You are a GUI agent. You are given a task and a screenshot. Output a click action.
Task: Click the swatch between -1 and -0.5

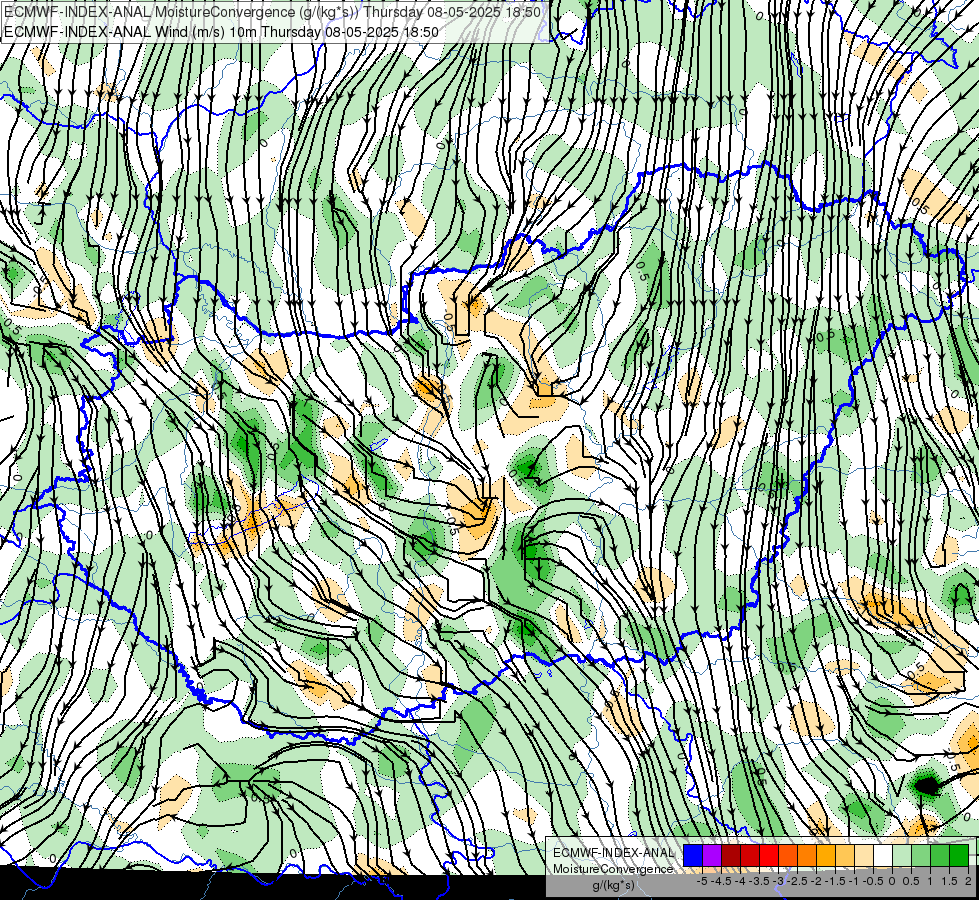point(864,856)
